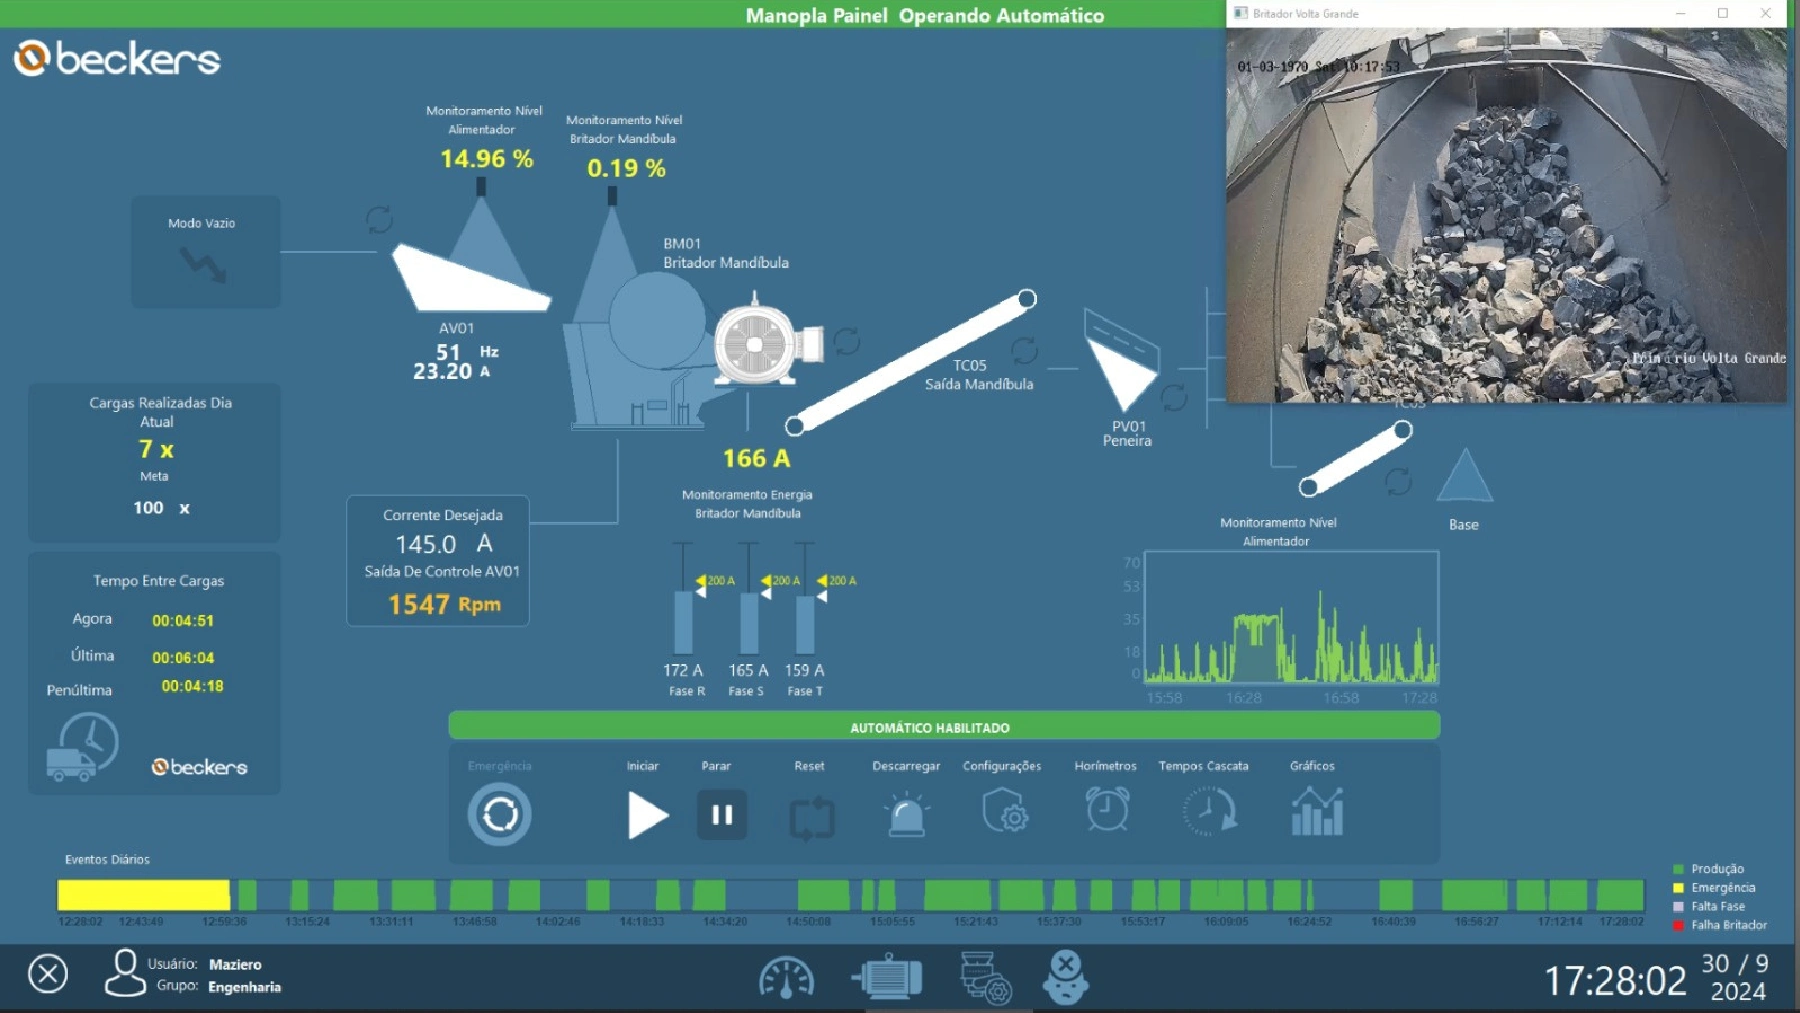Open the gauge dashboard icon in bottom bar
This screenshot has height=1013, width=1800.
786,978
